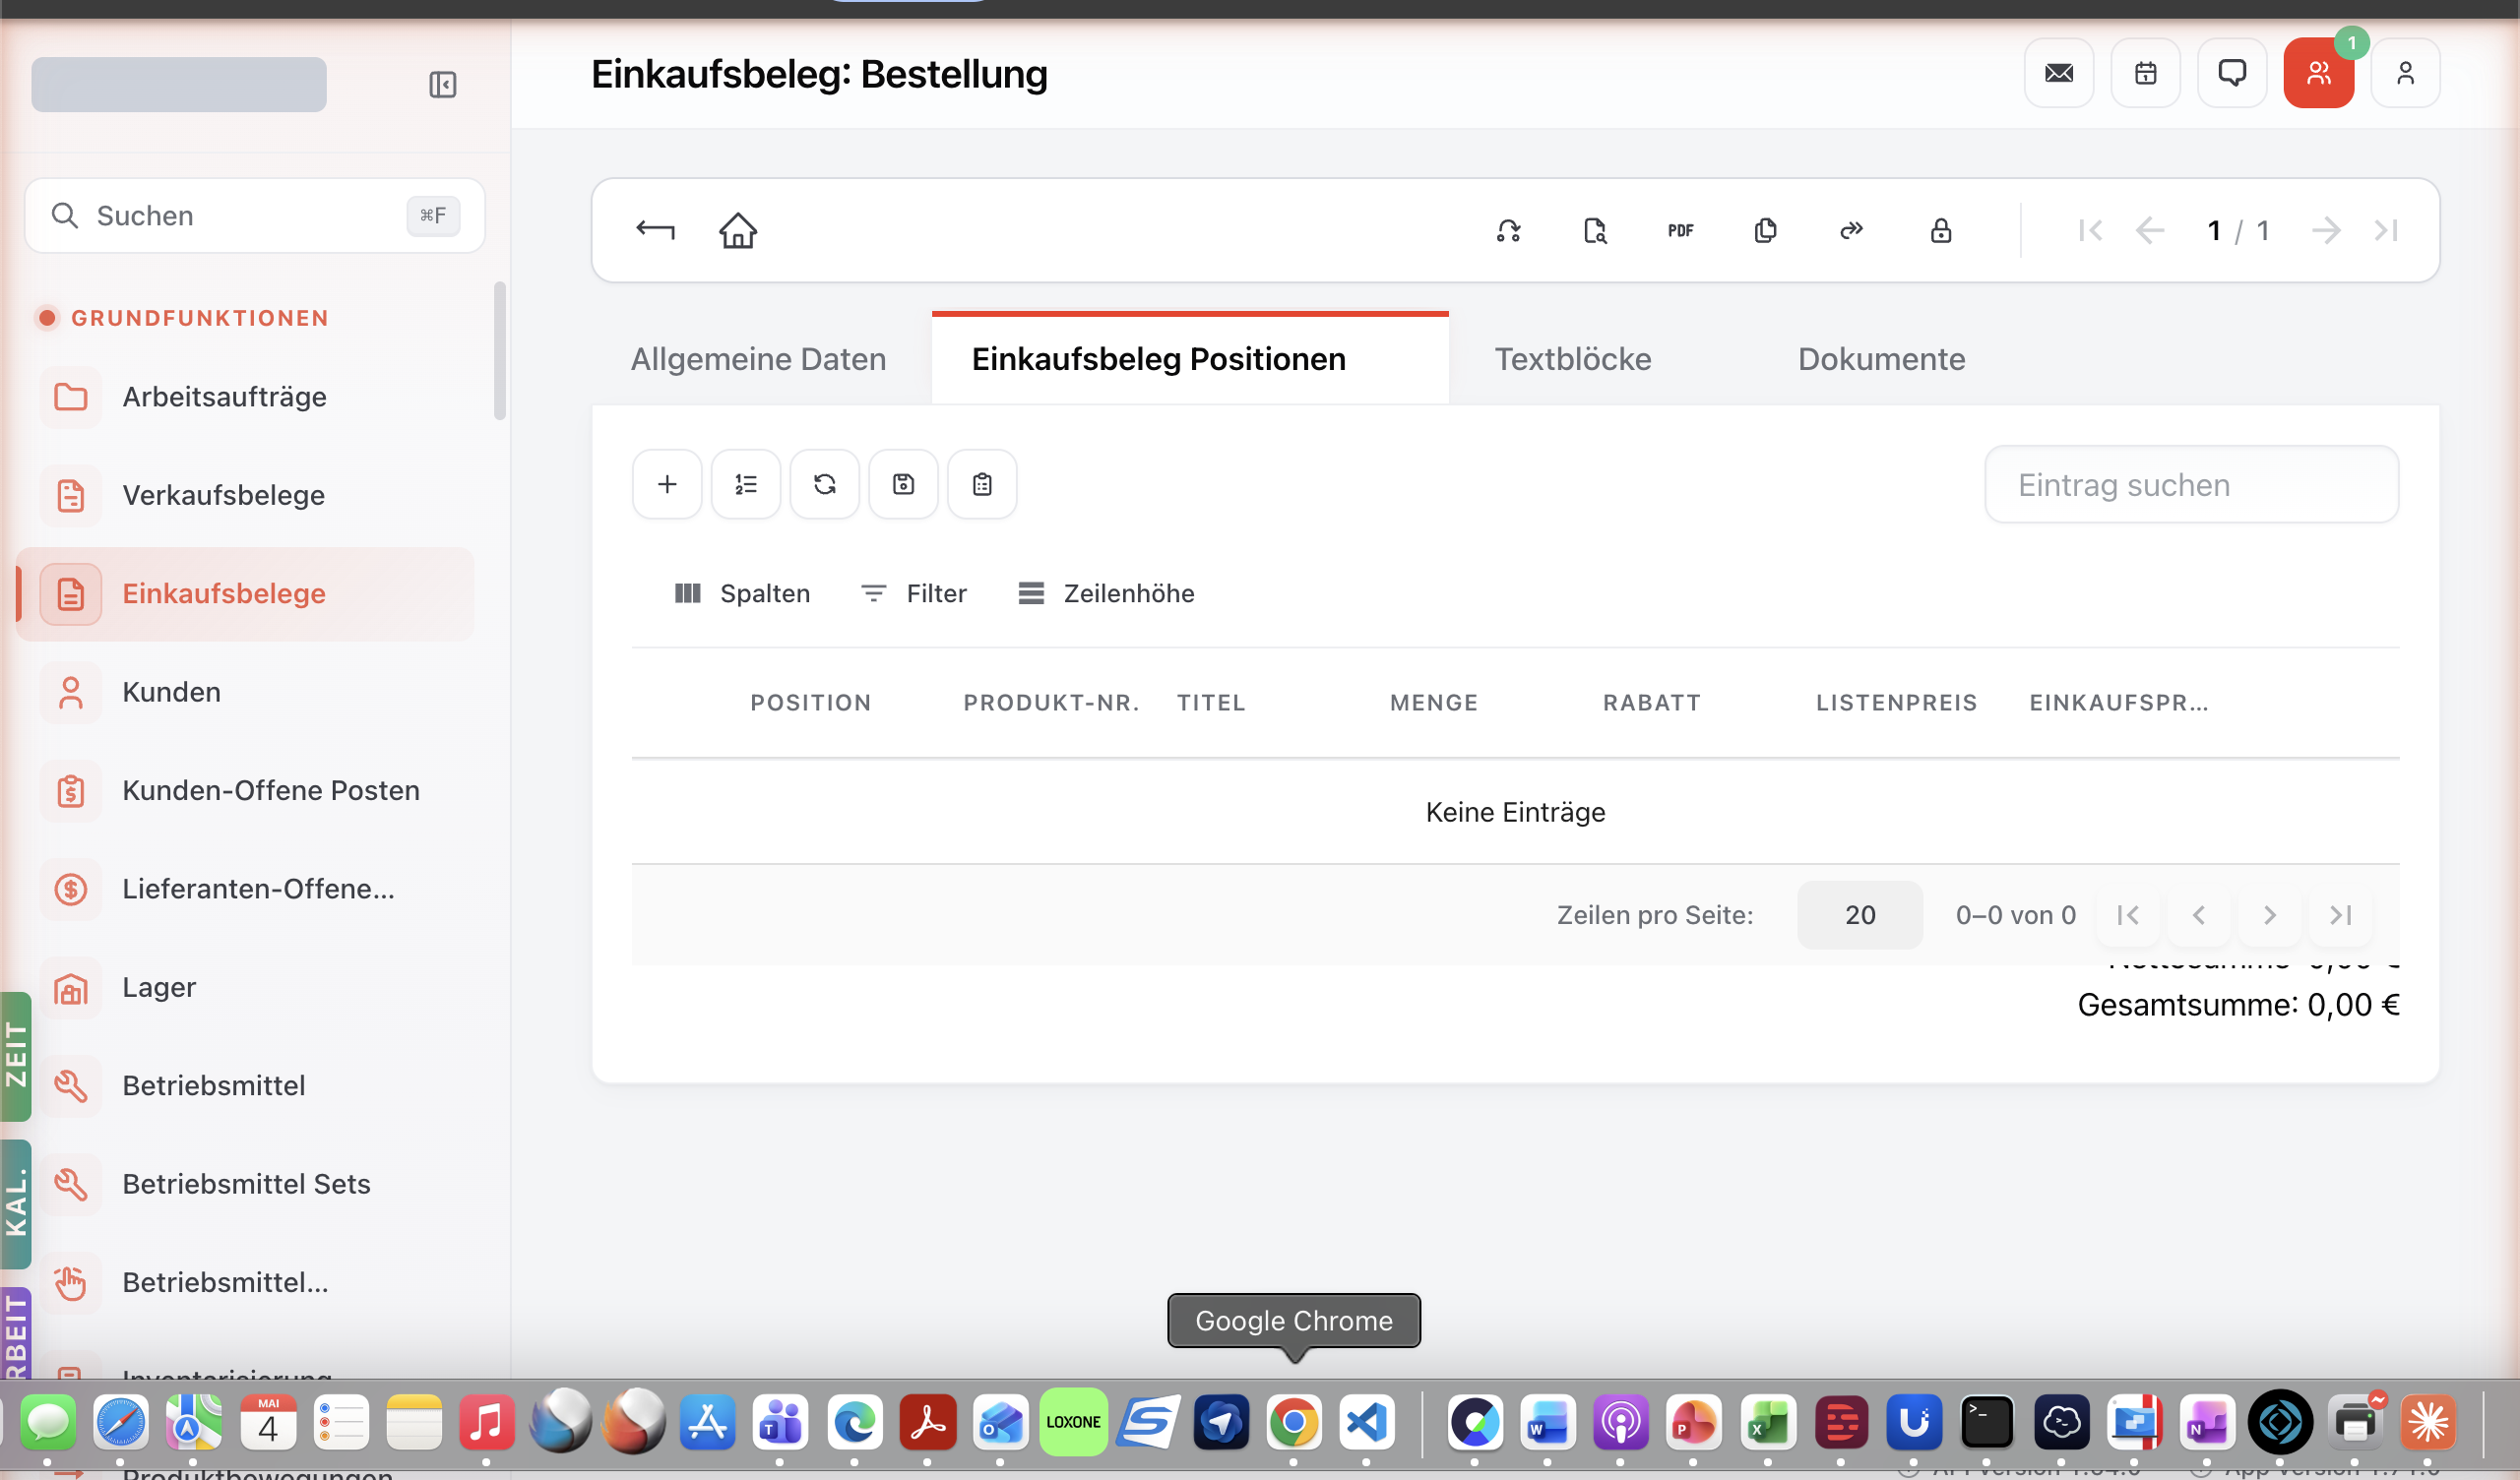Open the Filter options
This screenshot has height=1480, width=2520.
click(x=914, y=593)
